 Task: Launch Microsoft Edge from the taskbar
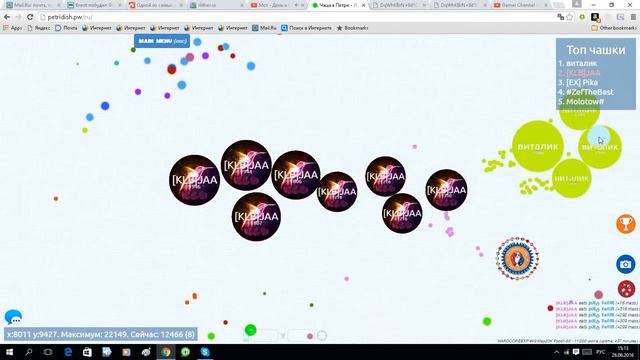coord(68,352)
